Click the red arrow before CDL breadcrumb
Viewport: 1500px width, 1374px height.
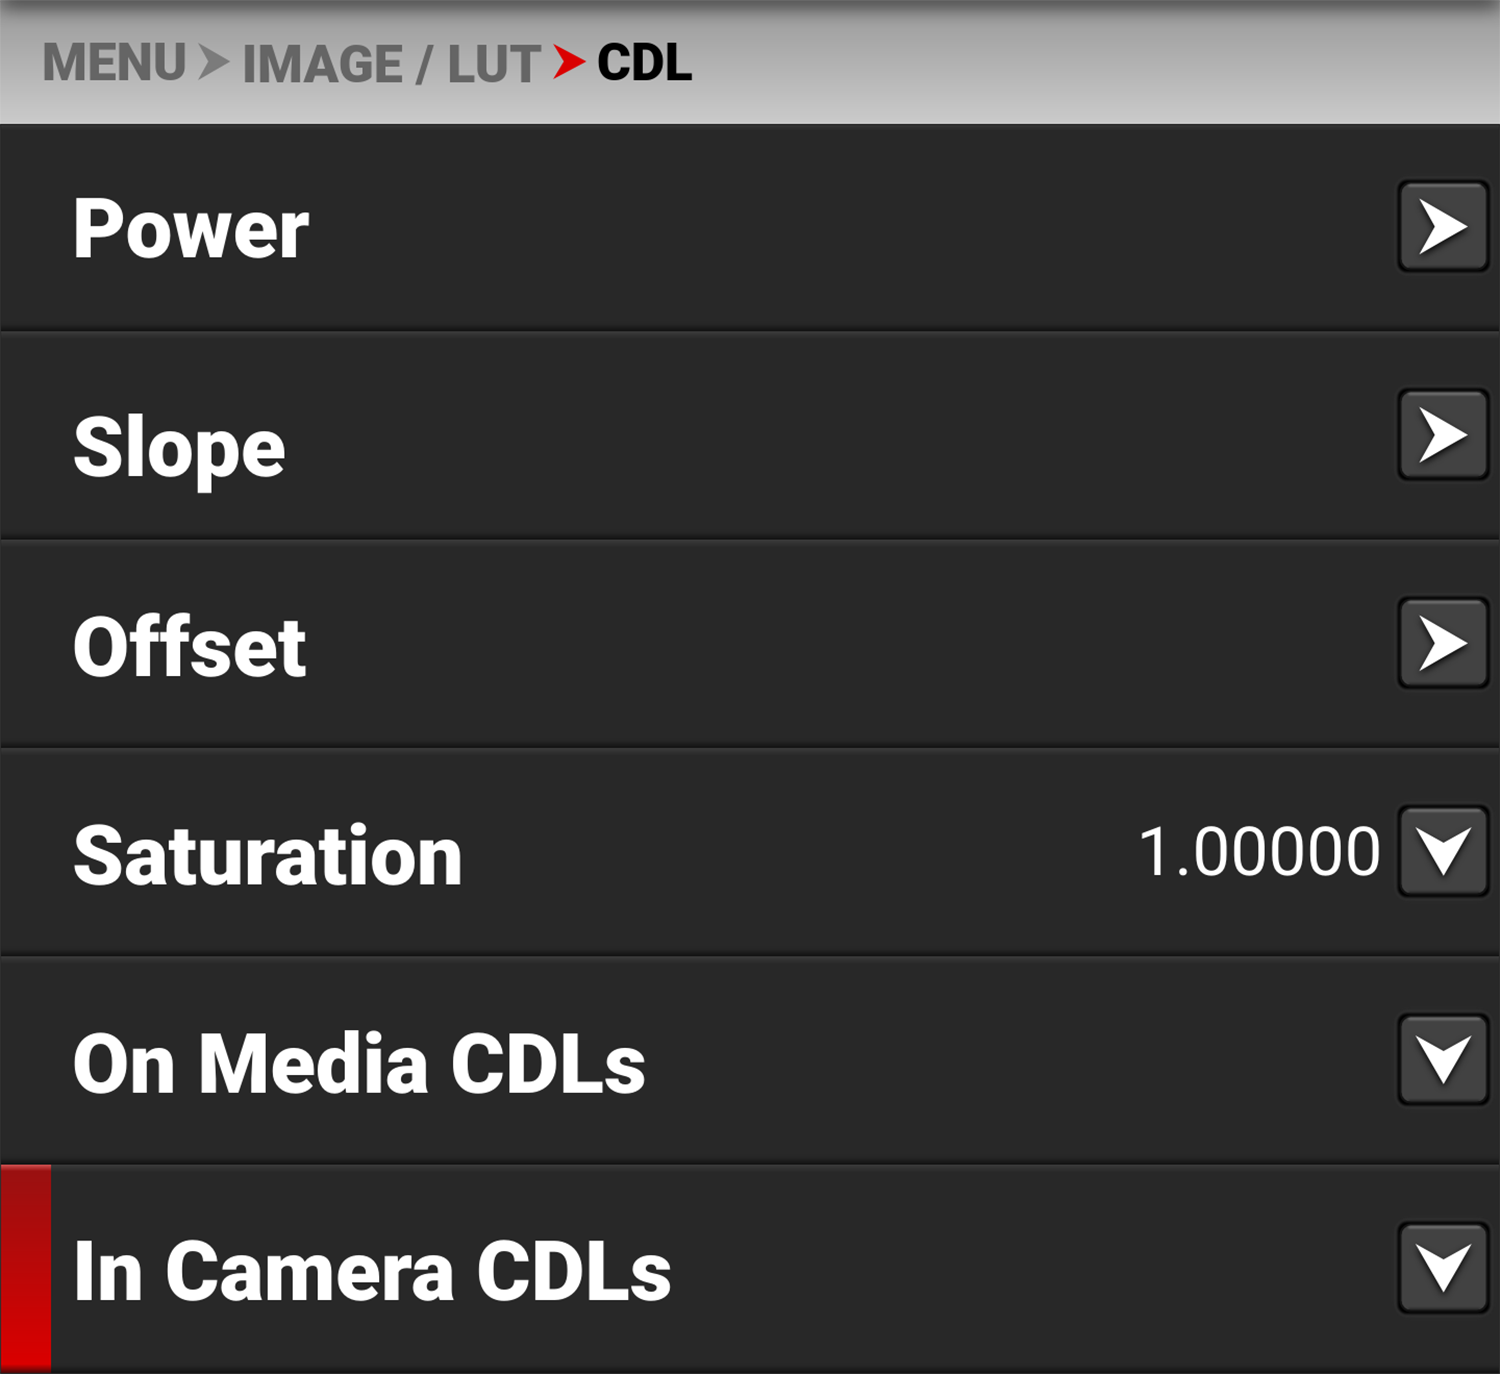point(568,63)
